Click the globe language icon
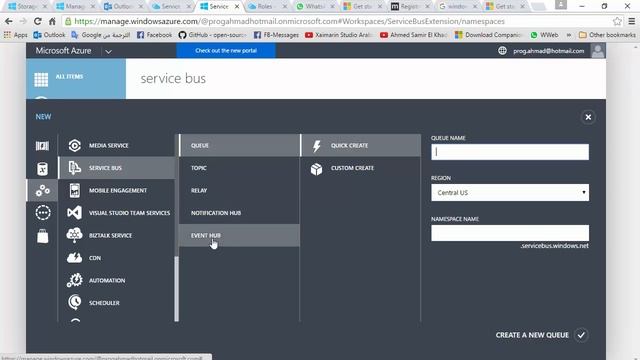Image resolution: width=640 pixels, height=360 pixels. (x=502, y=51)
